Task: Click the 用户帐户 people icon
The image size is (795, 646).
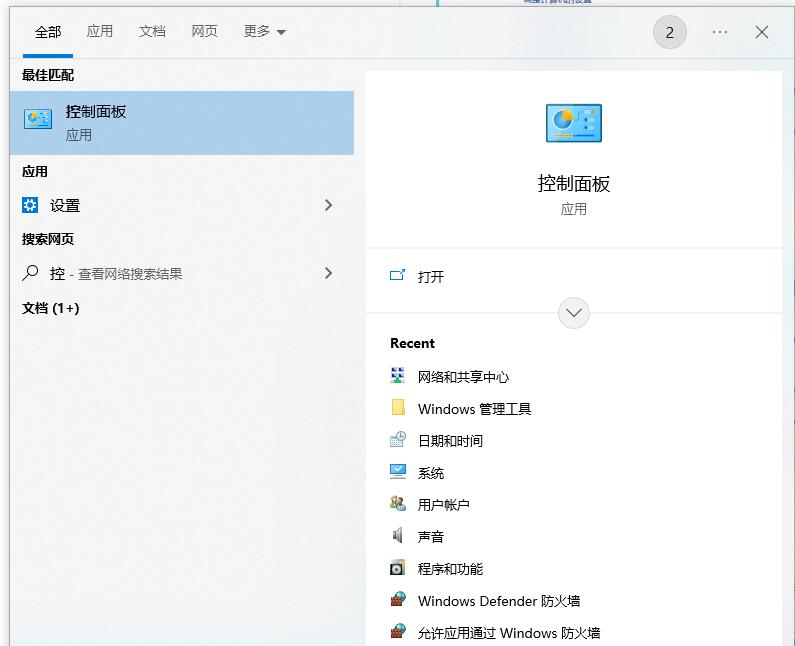Action: (398, 504)
